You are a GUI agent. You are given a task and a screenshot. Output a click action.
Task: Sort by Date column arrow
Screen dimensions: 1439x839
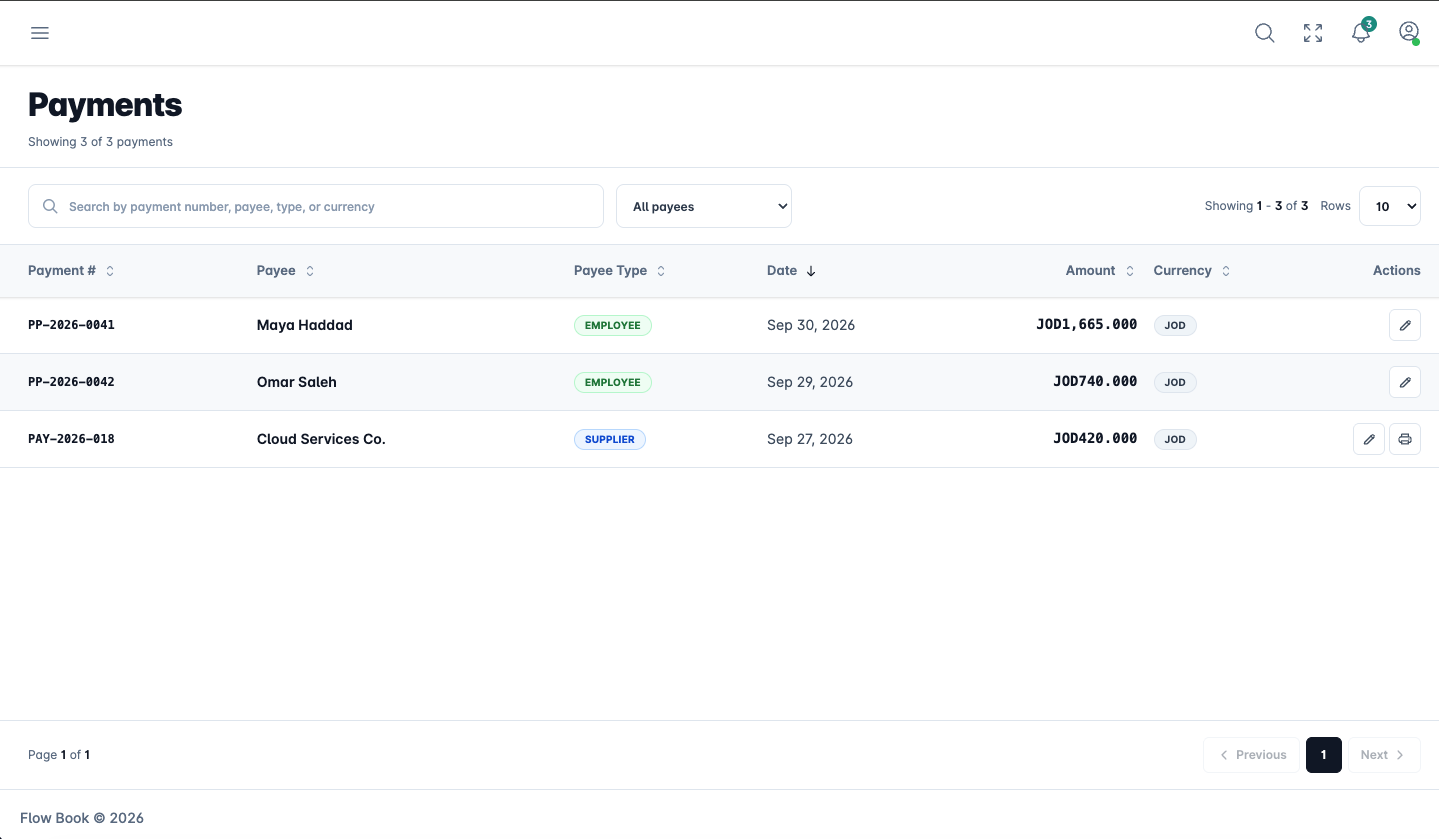tap(811, 271)
